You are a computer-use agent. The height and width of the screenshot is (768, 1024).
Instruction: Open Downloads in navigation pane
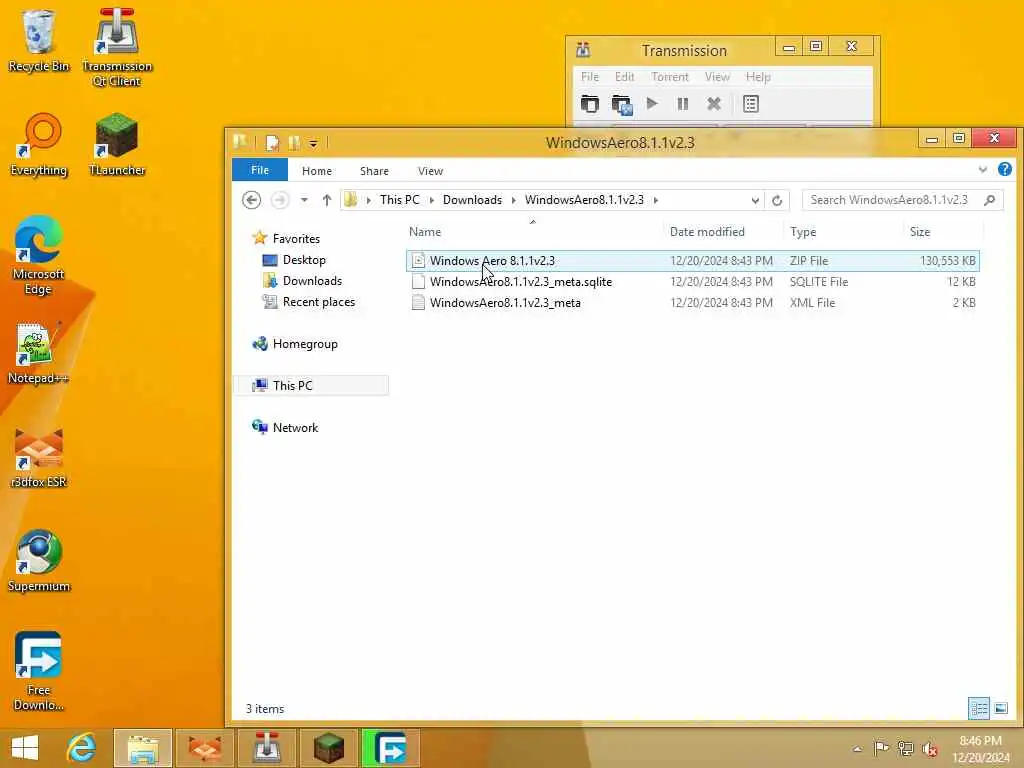(x=312, y=281)
